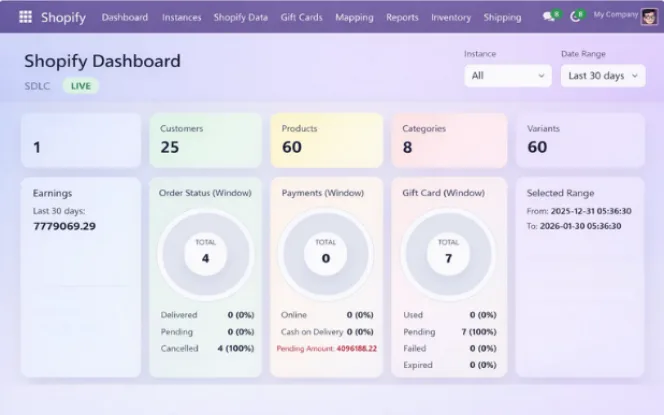Click the Selected Range heading
Image resolution: width=664 pixels, height=415 pixels.
[560, 193]
